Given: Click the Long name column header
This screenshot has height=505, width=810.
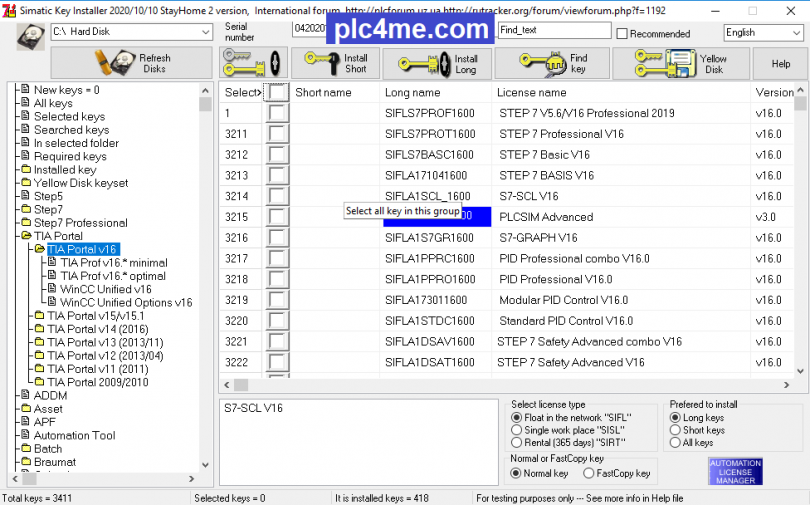Looking at the screenshot, I should (x=412, y=92).
